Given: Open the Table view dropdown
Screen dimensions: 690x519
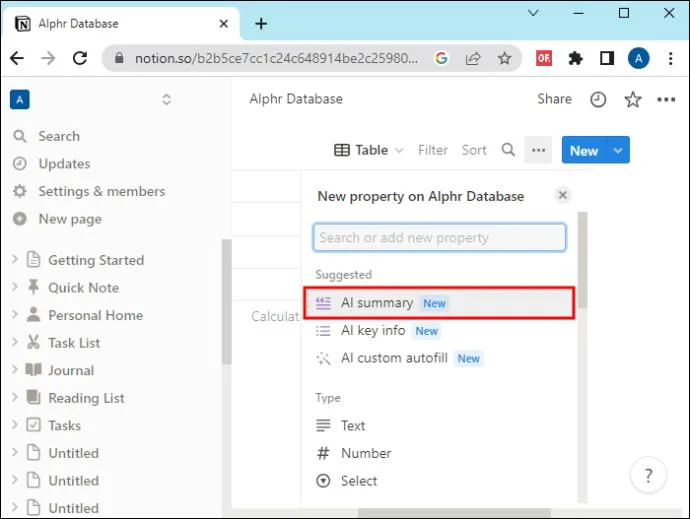Looking at the screenshot, I should (368, 150).
